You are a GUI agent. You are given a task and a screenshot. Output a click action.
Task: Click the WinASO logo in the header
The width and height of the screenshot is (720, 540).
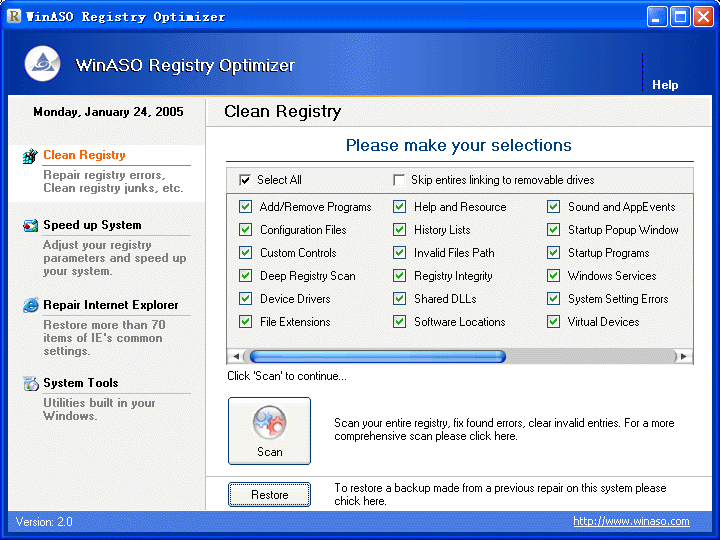42,64
